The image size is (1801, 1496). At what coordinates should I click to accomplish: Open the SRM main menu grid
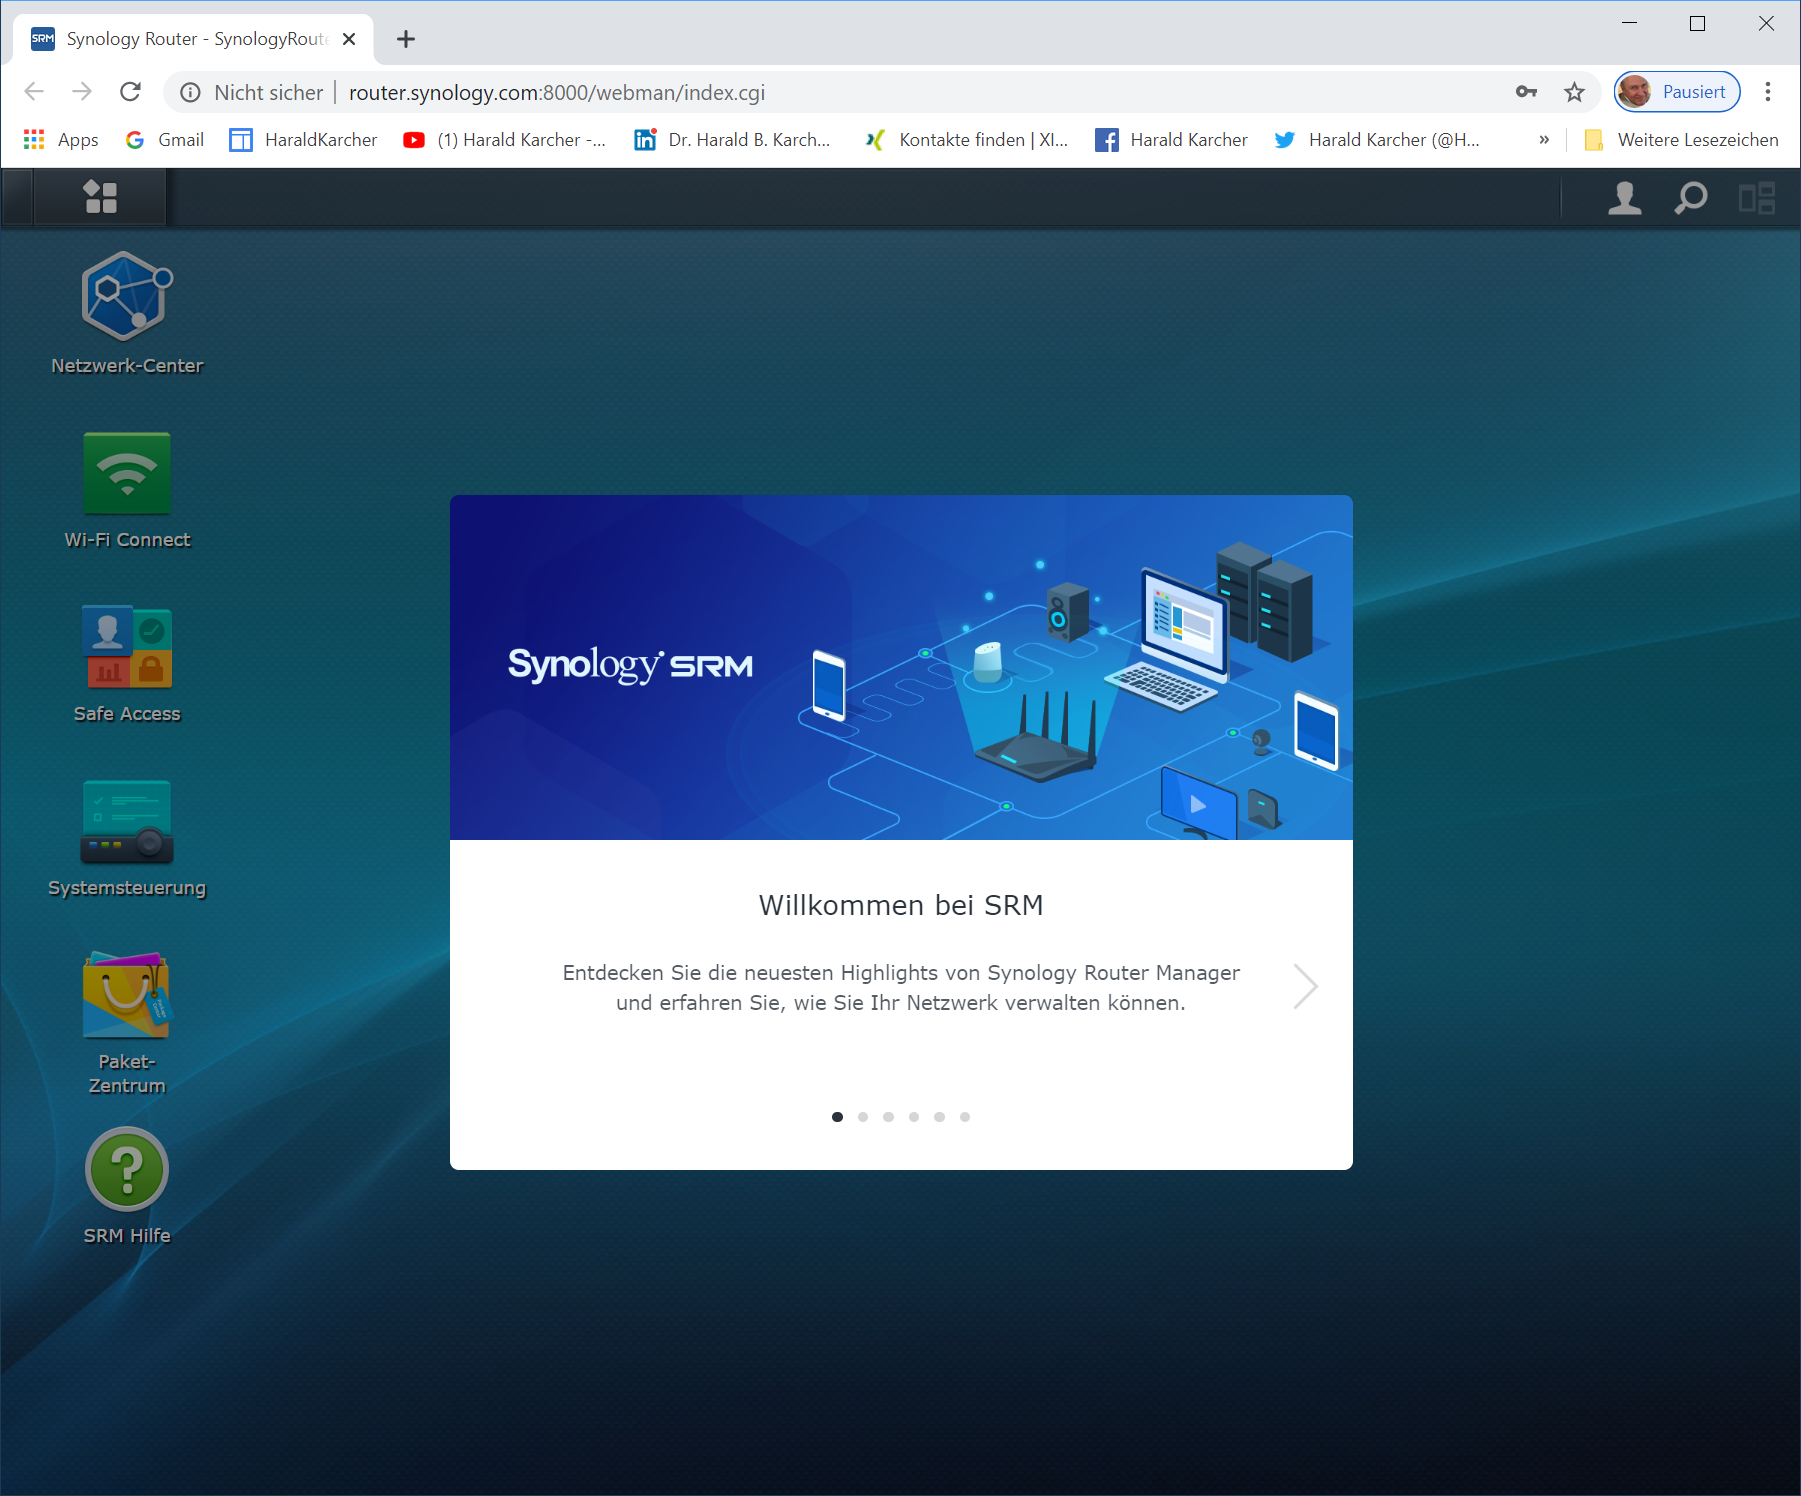coord(100,197)
